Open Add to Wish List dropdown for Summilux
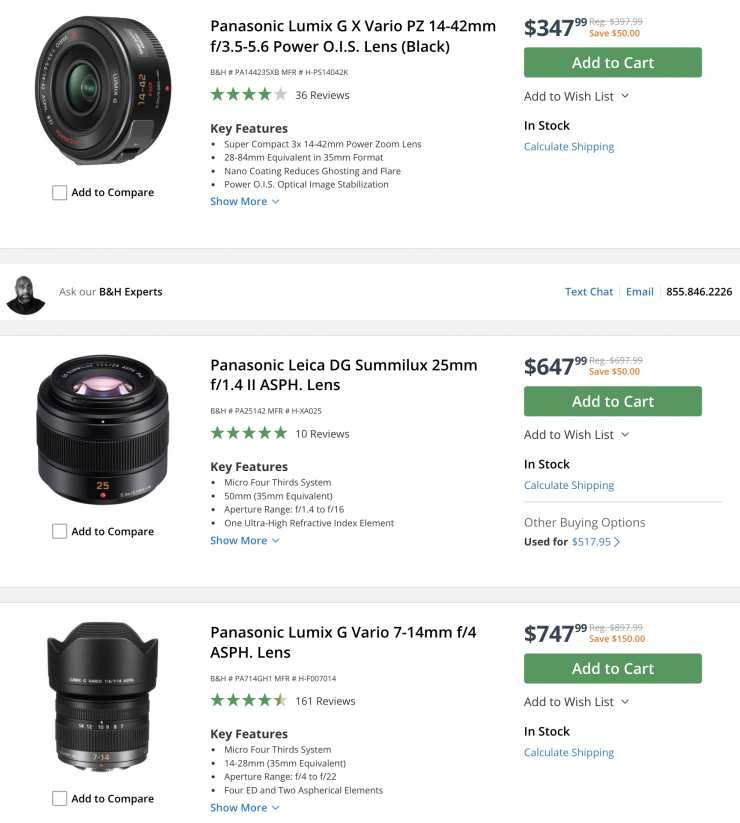 point(576,434)
